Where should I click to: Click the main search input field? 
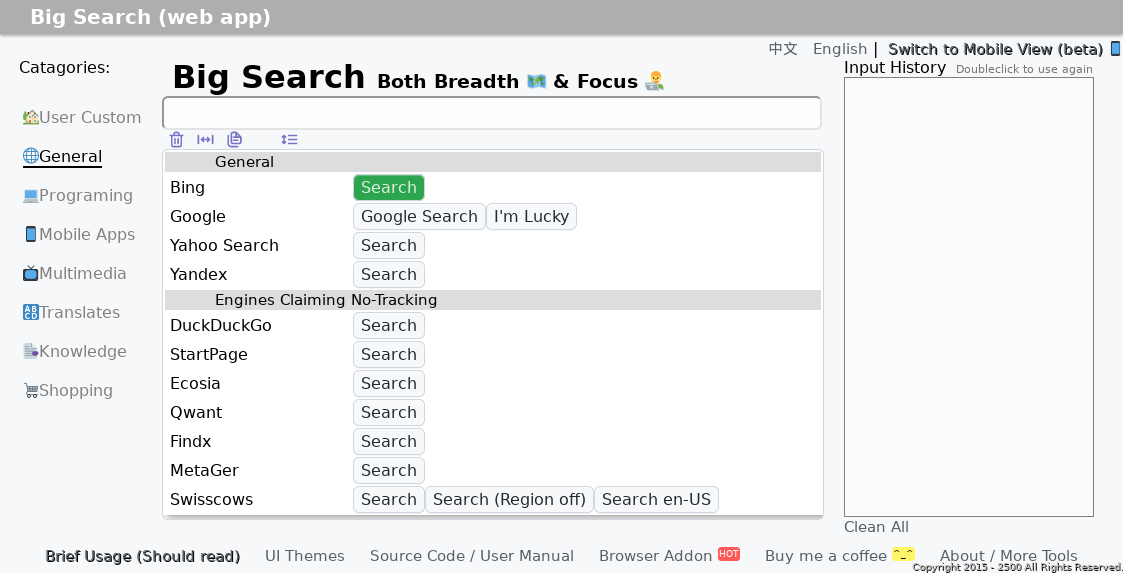click(491, 113)
